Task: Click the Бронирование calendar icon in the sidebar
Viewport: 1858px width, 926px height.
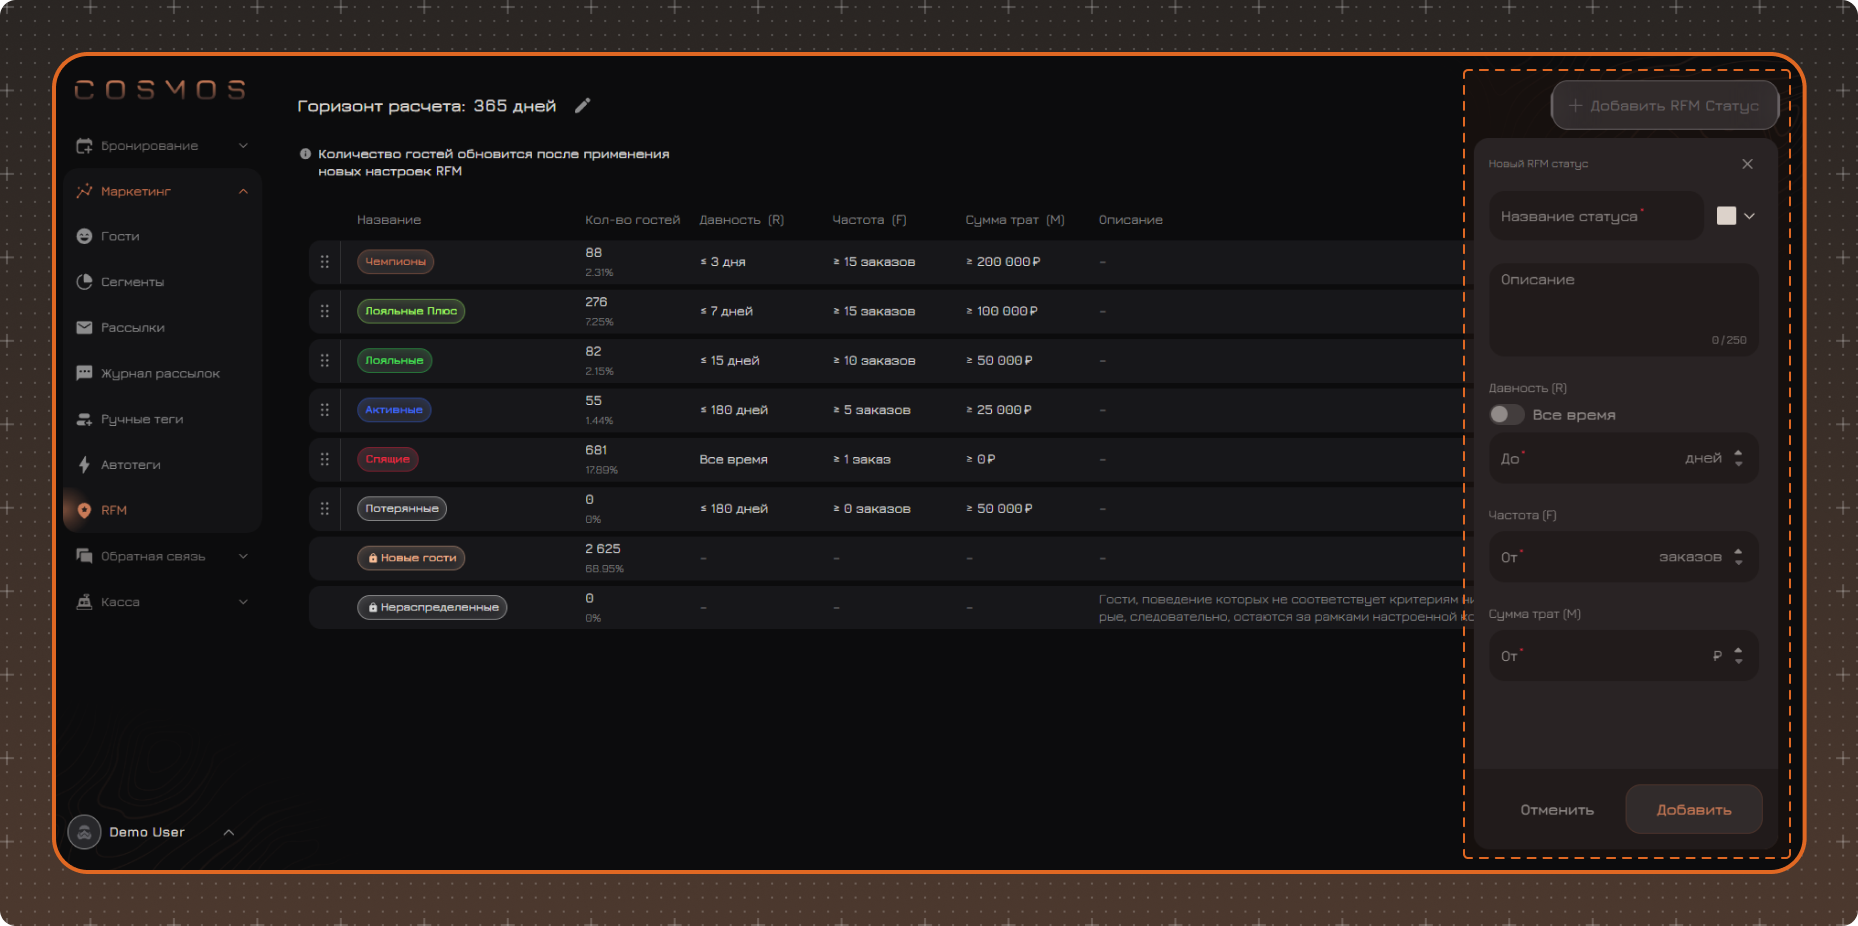Action: click(84, 146)
